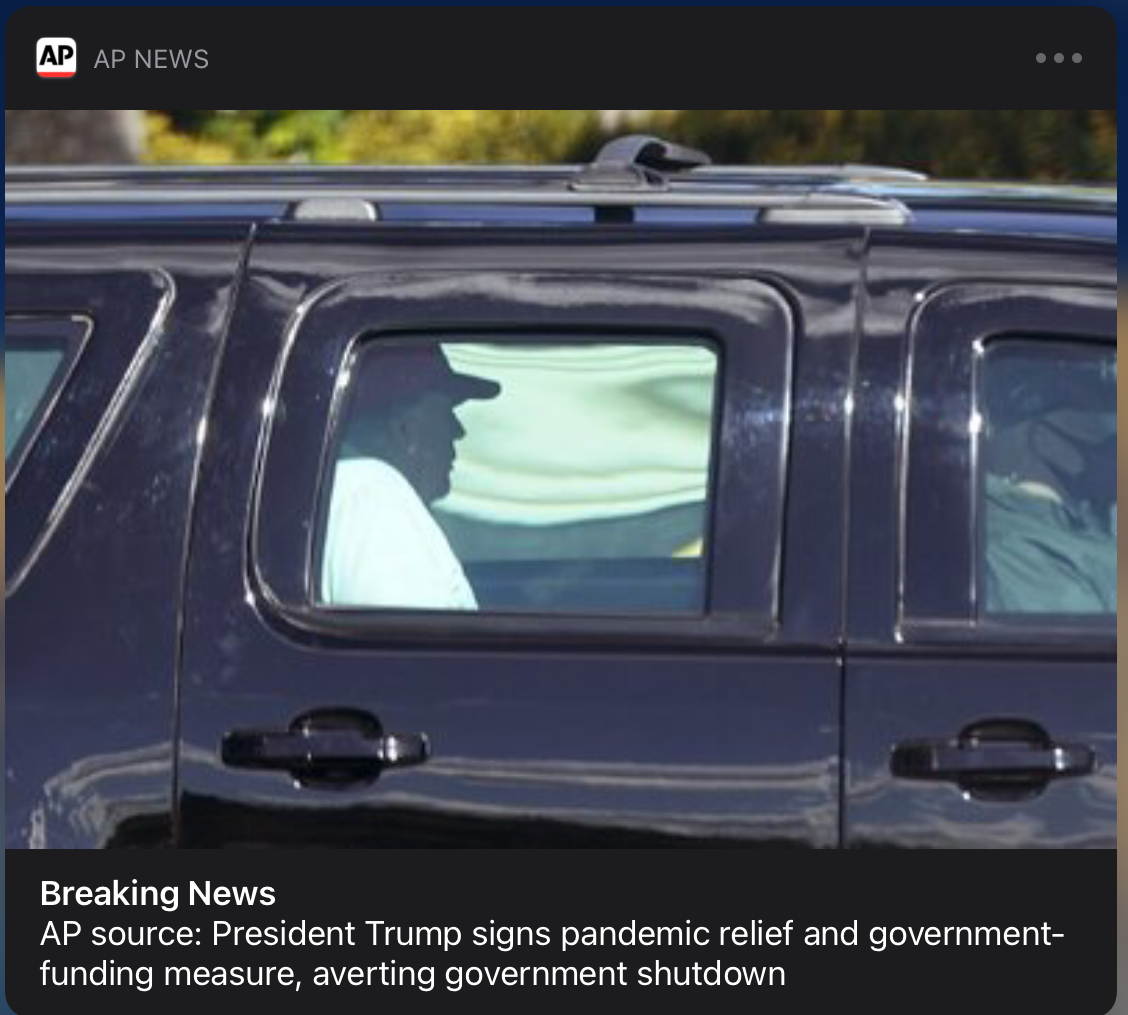Click the AP logo icon
Screen dimensions: 1128x1015
[56, 58]
